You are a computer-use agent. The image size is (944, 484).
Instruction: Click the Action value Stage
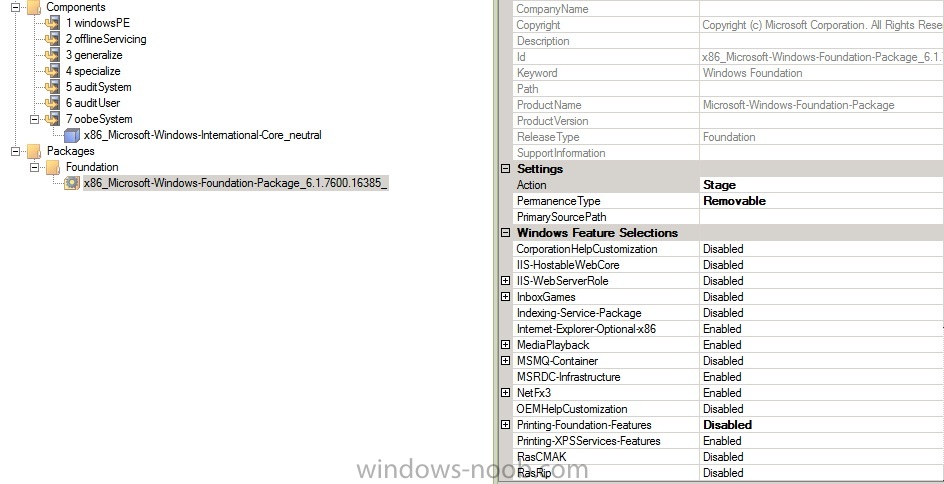(821, 185)
